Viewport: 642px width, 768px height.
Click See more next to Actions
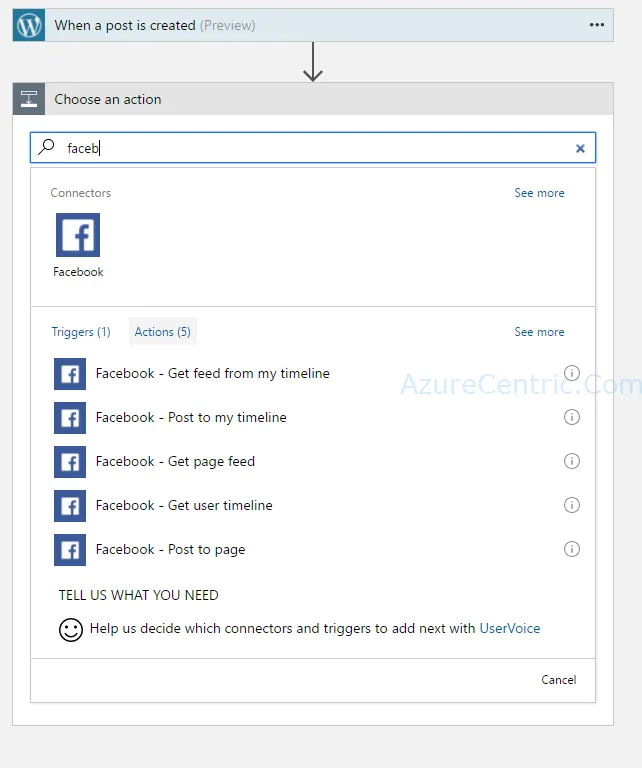[539, 332]
